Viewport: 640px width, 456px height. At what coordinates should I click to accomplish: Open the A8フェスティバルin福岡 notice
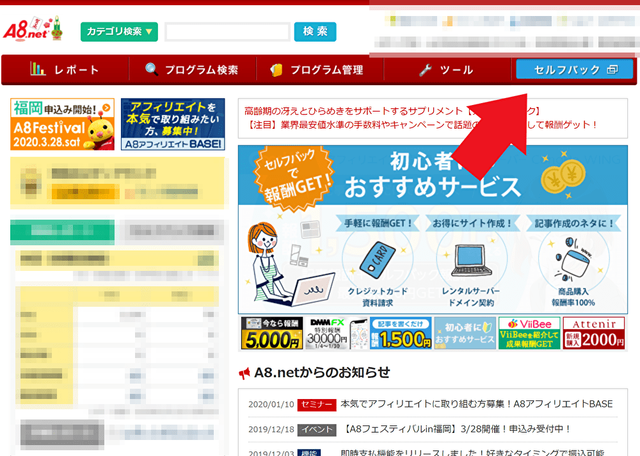pyautogui.click(x=456, y=429)
